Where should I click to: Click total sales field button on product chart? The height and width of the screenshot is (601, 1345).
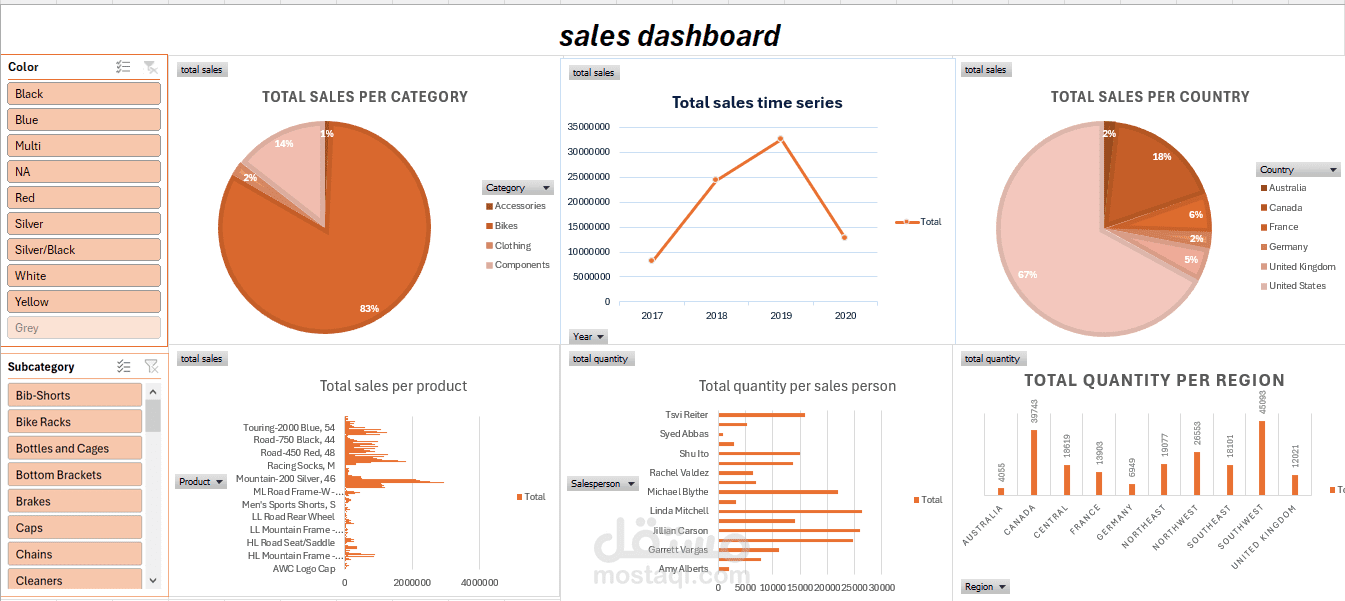(202, 358)
